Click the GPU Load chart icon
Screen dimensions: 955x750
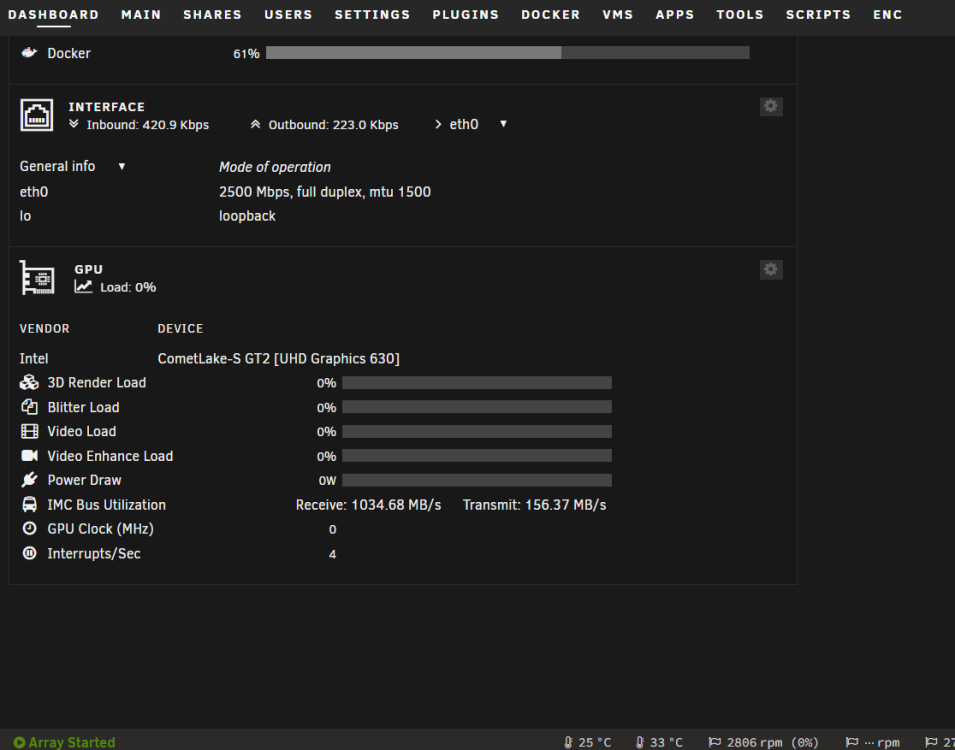pyautogui.click(x=83, y=286)
